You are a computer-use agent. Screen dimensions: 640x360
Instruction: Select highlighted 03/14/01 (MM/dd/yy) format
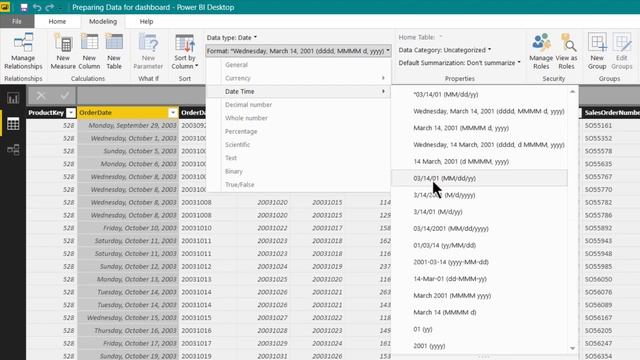click(x=480, y=178)
